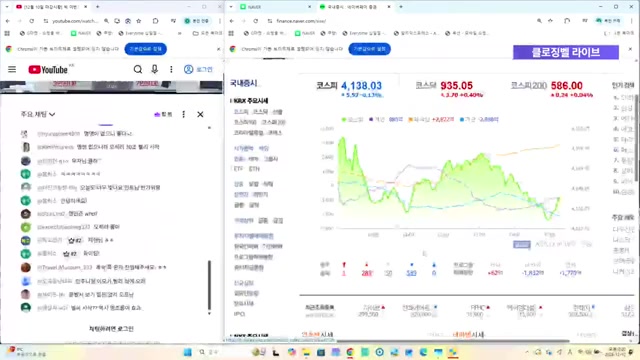Click KOSPI200 value 586.00
640x360 pixels.
(x=567, y=86)
